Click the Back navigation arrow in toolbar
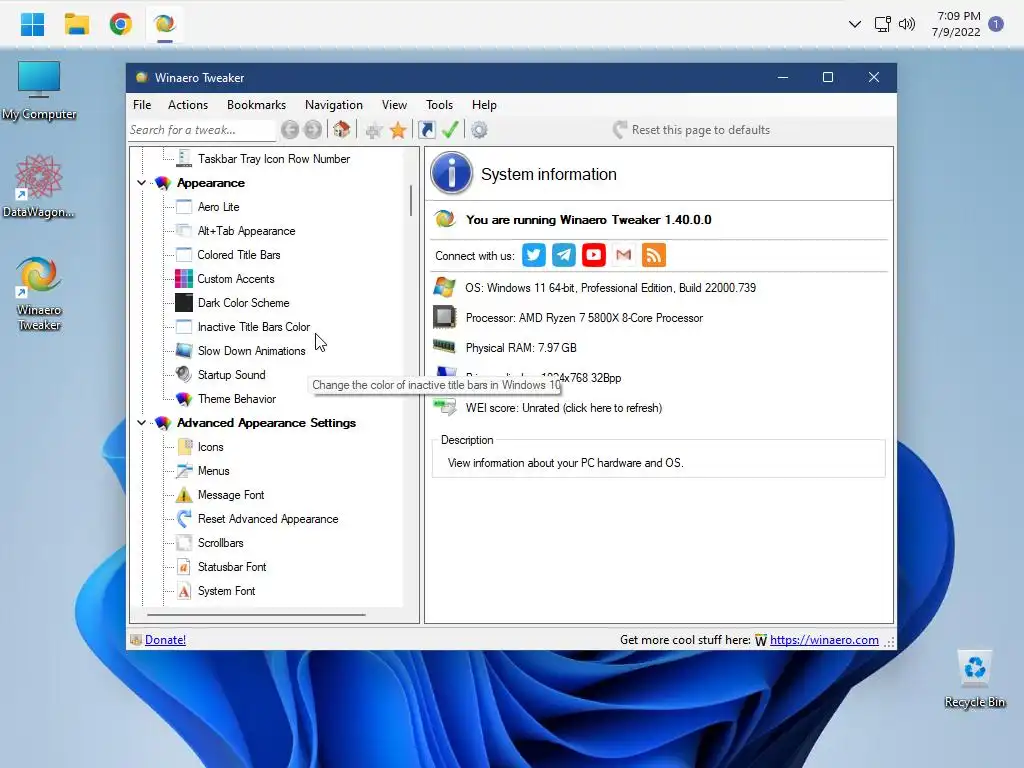The height and width of the screenshot is (768, 1024). pos(290,130)
